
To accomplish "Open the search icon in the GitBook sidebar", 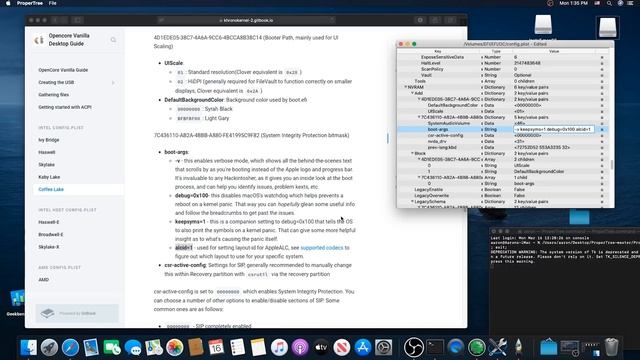I will pyautogui.click(x=113, y=40).
